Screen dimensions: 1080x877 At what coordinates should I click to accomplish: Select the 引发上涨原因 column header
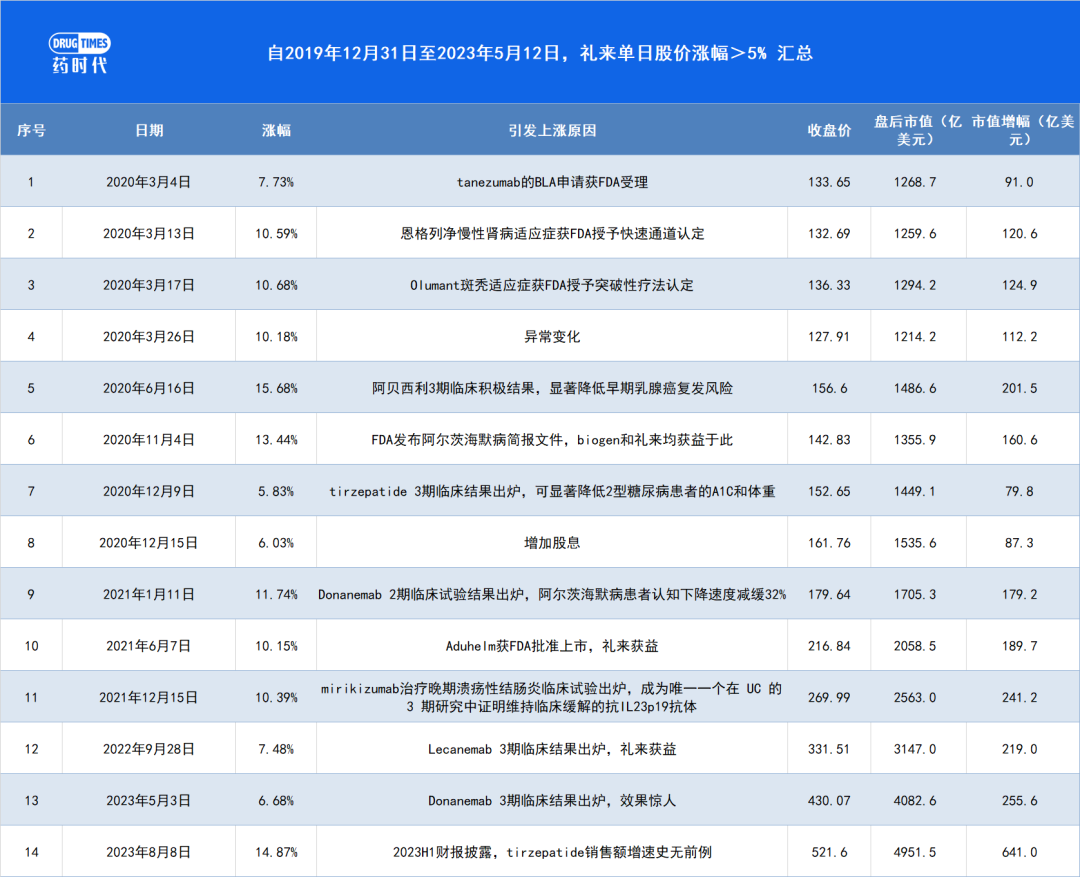click(x=552, y=130)
